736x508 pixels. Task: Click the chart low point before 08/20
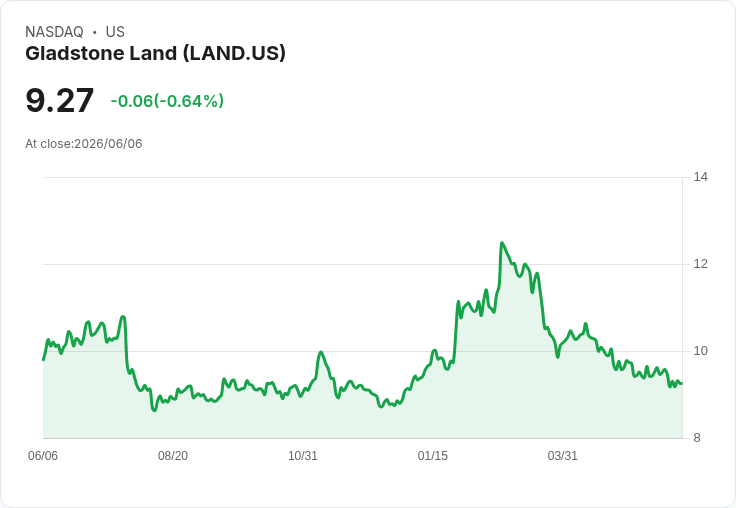click(x=154, y=410)
